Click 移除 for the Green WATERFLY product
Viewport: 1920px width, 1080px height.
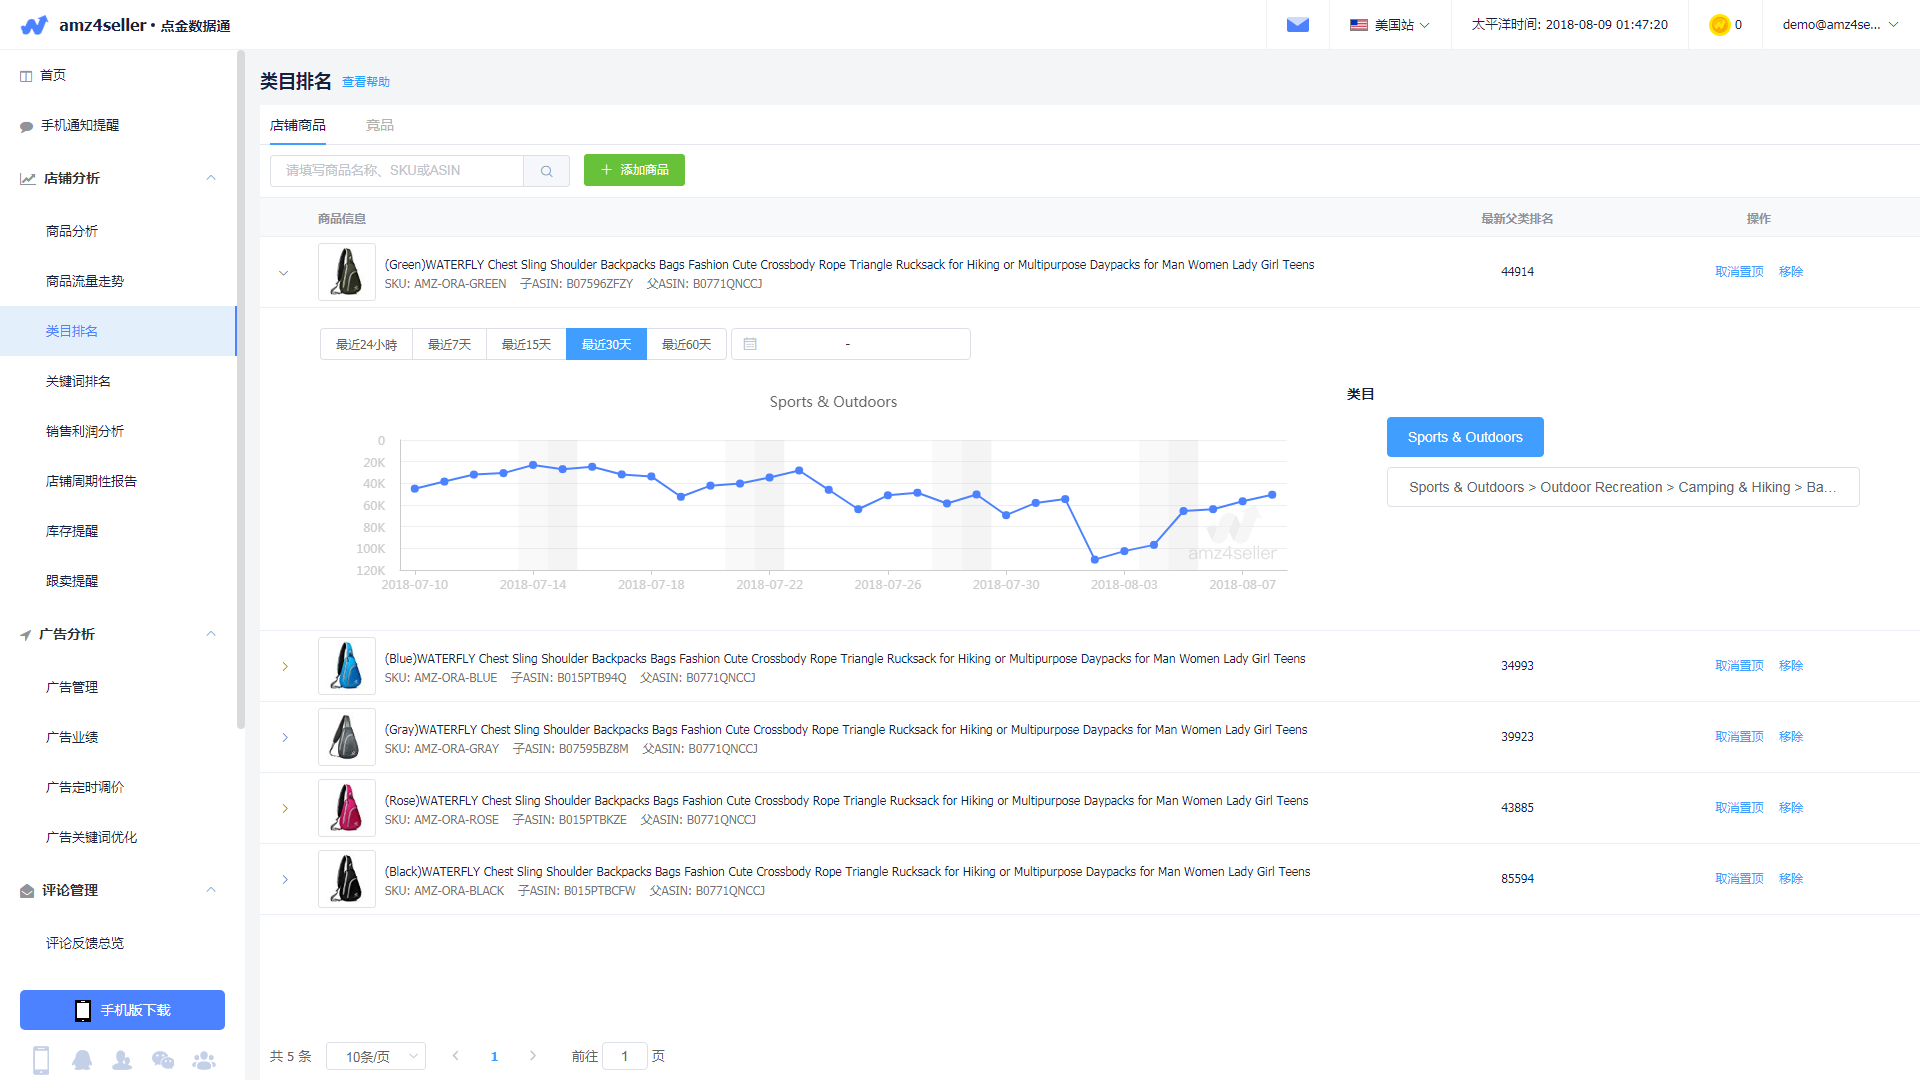(1790, 272)
